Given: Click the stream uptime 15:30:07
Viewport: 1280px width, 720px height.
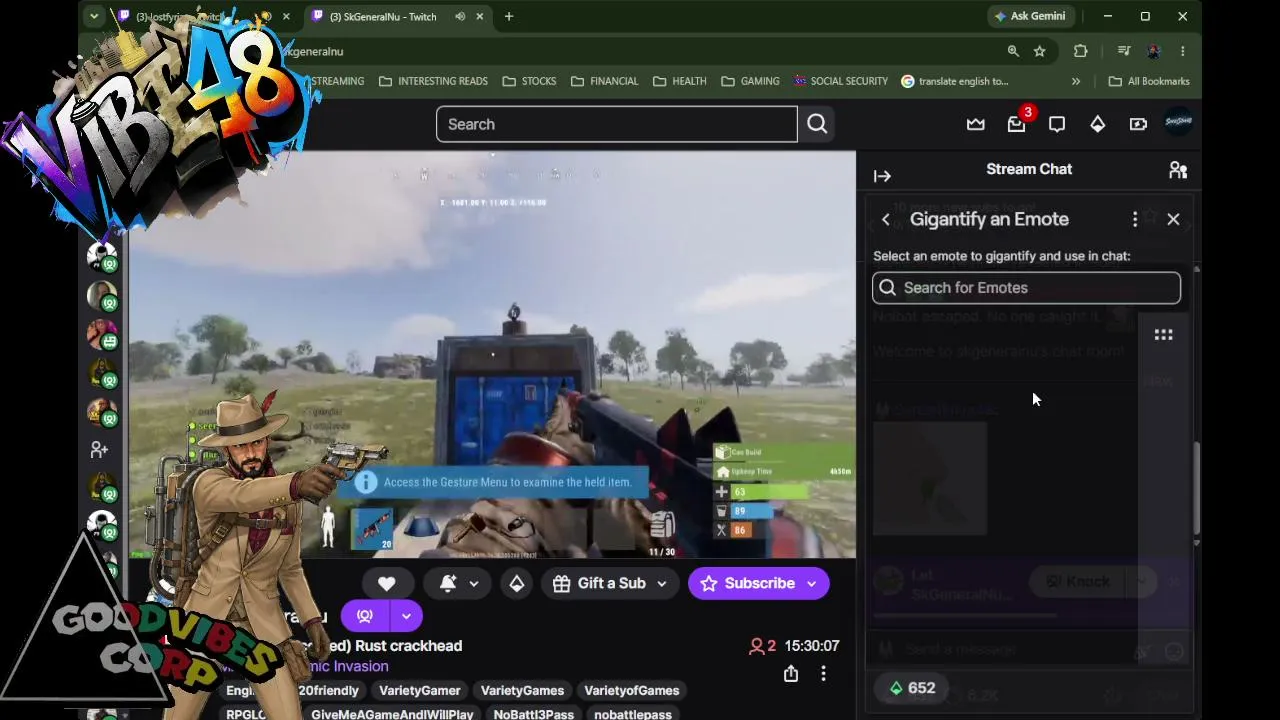Looking at the screenshot, I should pyautogui.click(x=812, y=646).
